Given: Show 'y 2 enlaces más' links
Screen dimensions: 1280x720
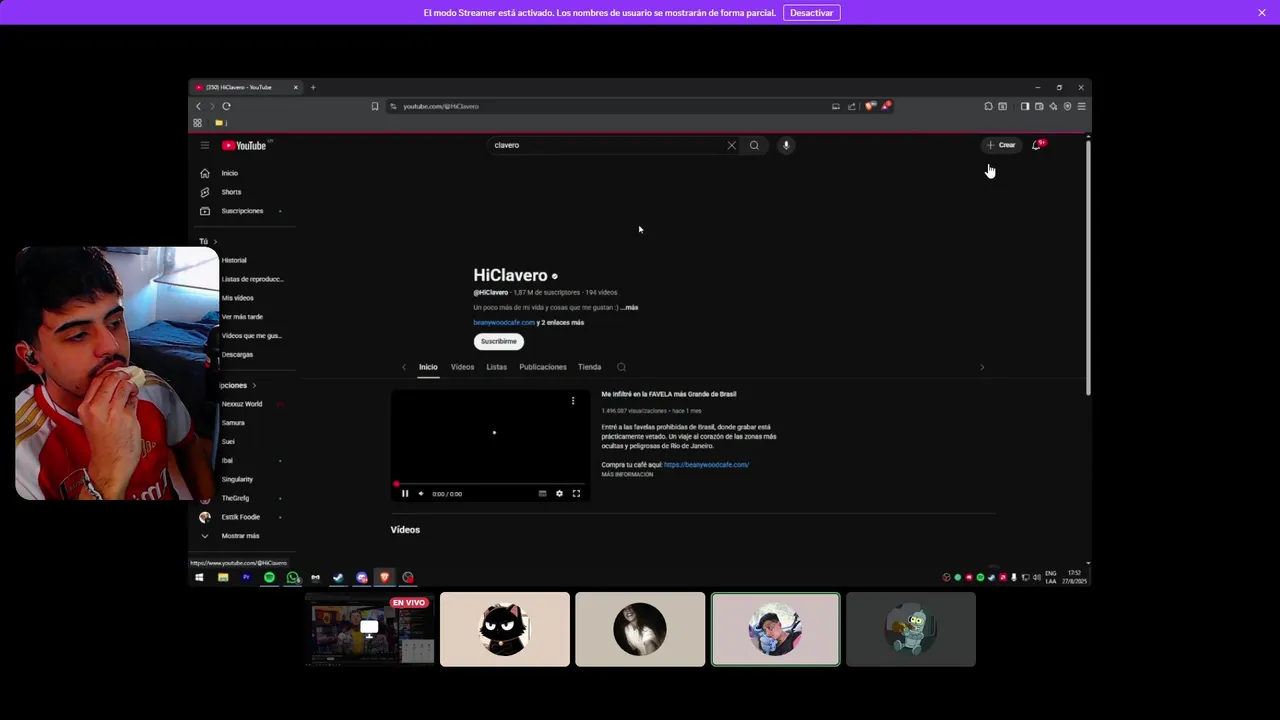Looking at the screenshot, I should pyautogui.click(x=561, y=323).
